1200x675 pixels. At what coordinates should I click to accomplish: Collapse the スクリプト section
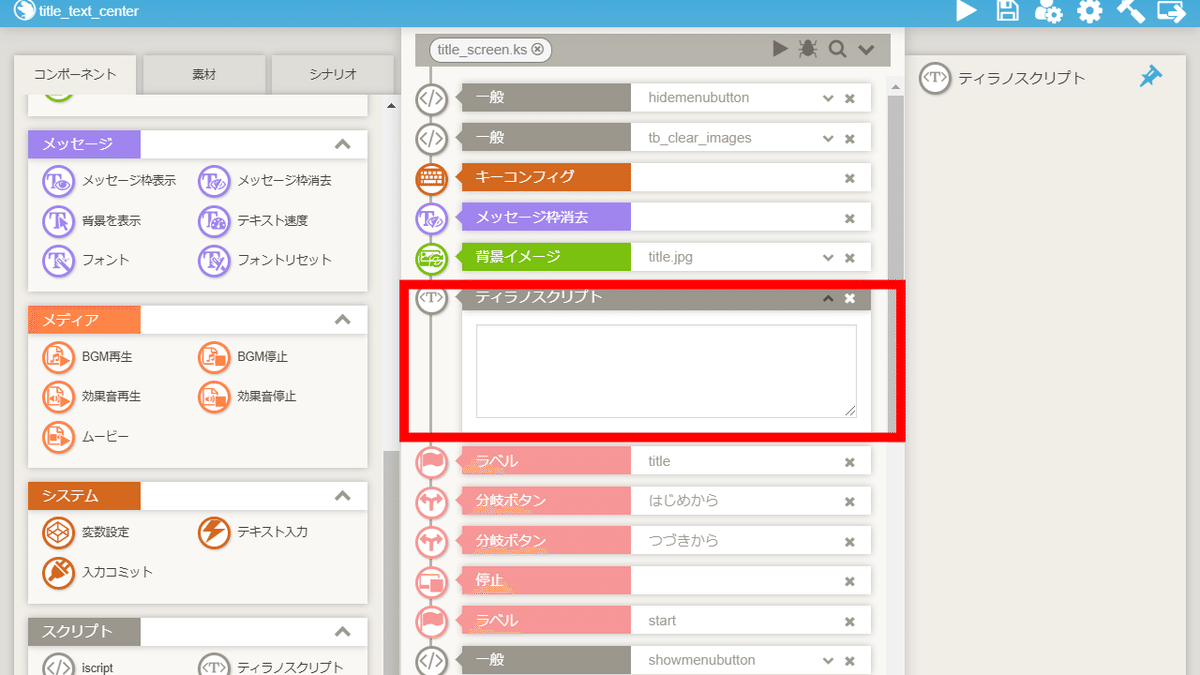[x=343, y=632]
